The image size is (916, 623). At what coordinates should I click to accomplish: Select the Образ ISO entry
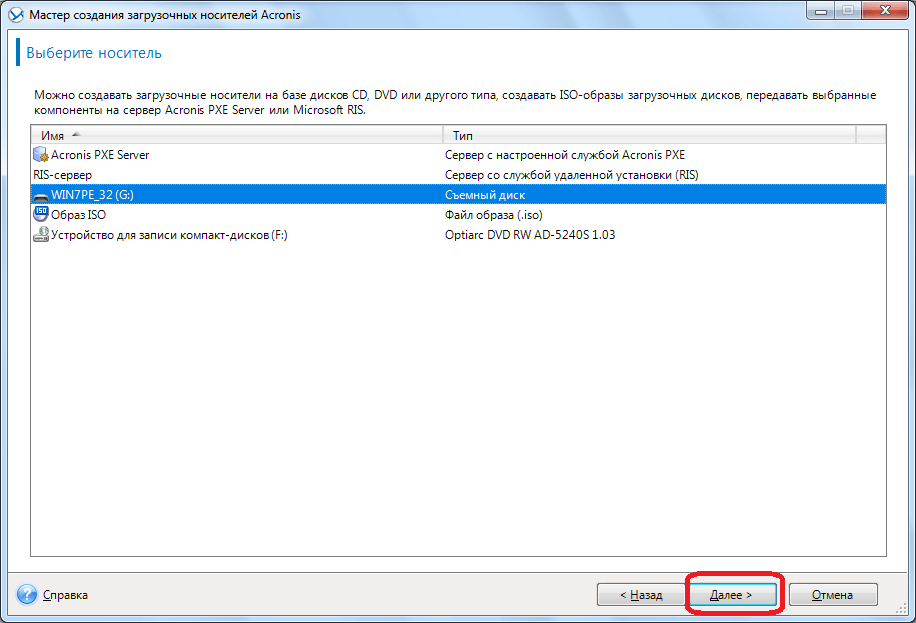[x=459, y=214]
